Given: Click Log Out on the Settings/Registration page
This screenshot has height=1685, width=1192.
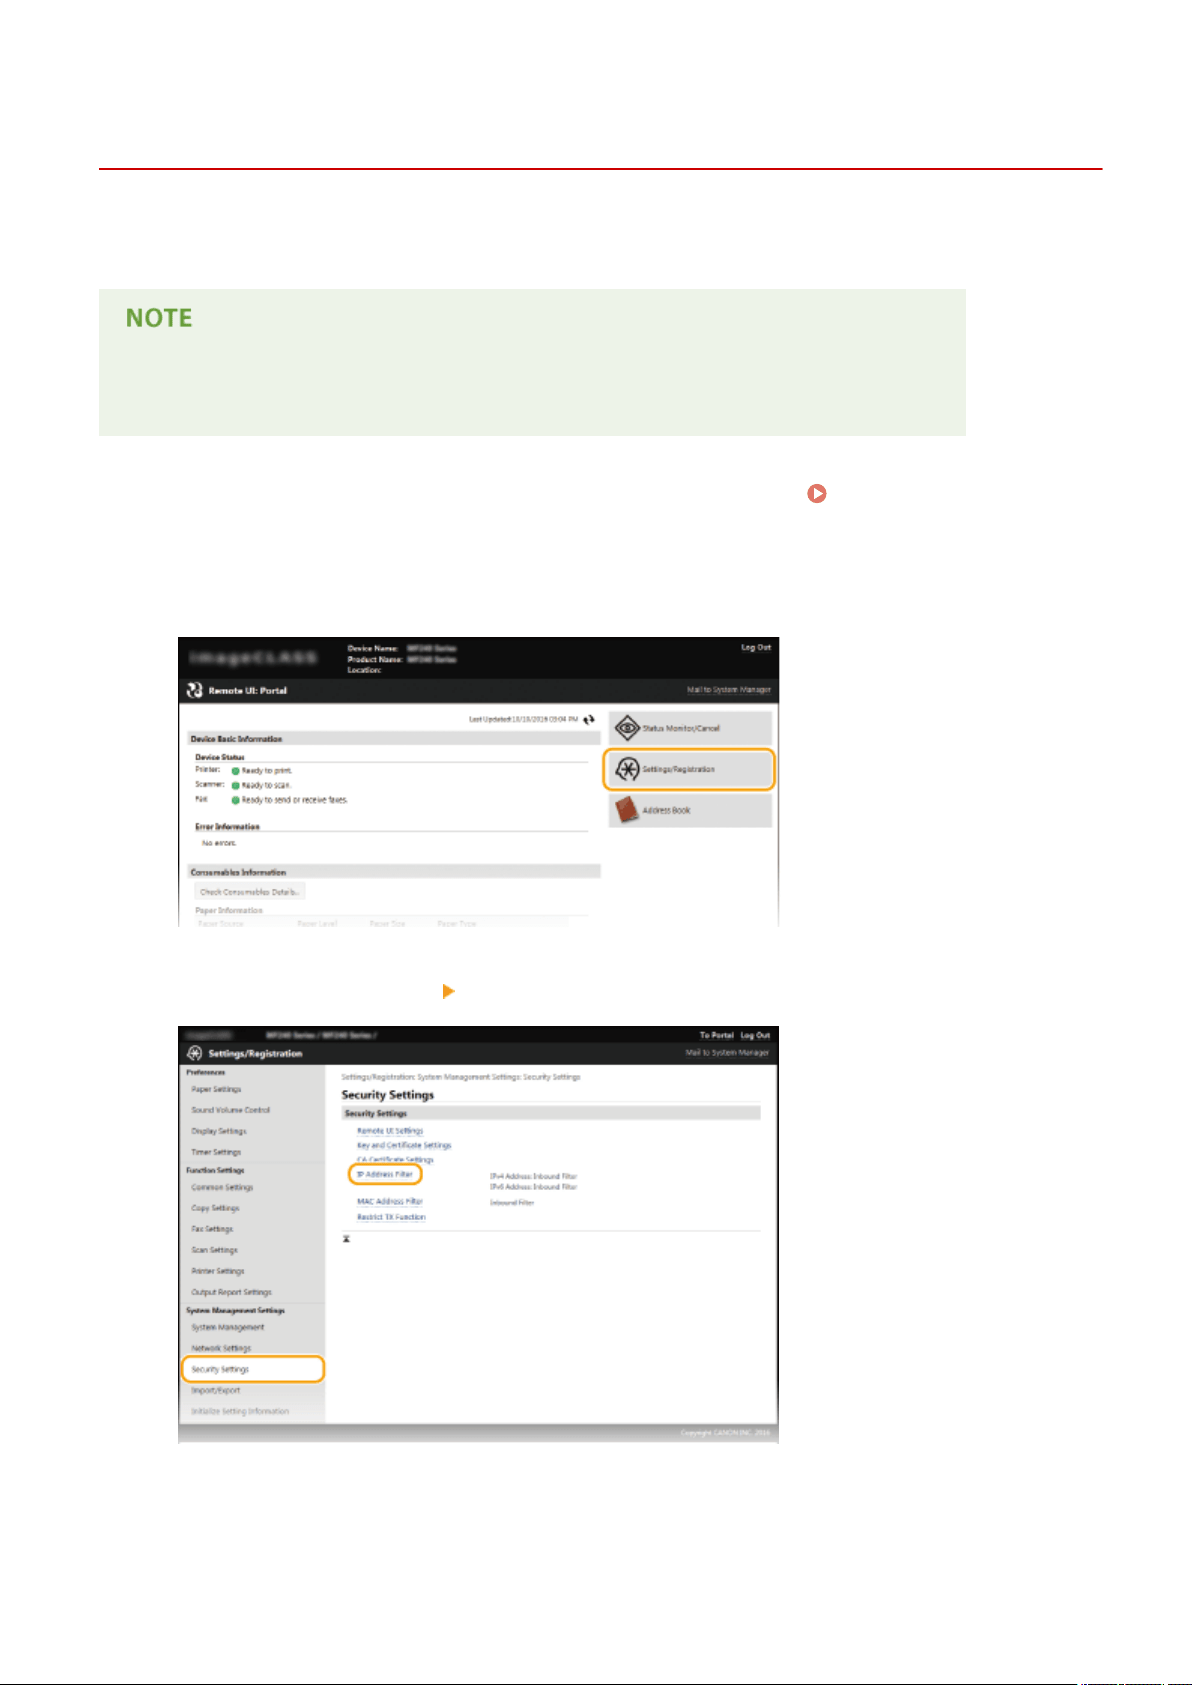Looking at the screenshot, I should coord(756,1035).
